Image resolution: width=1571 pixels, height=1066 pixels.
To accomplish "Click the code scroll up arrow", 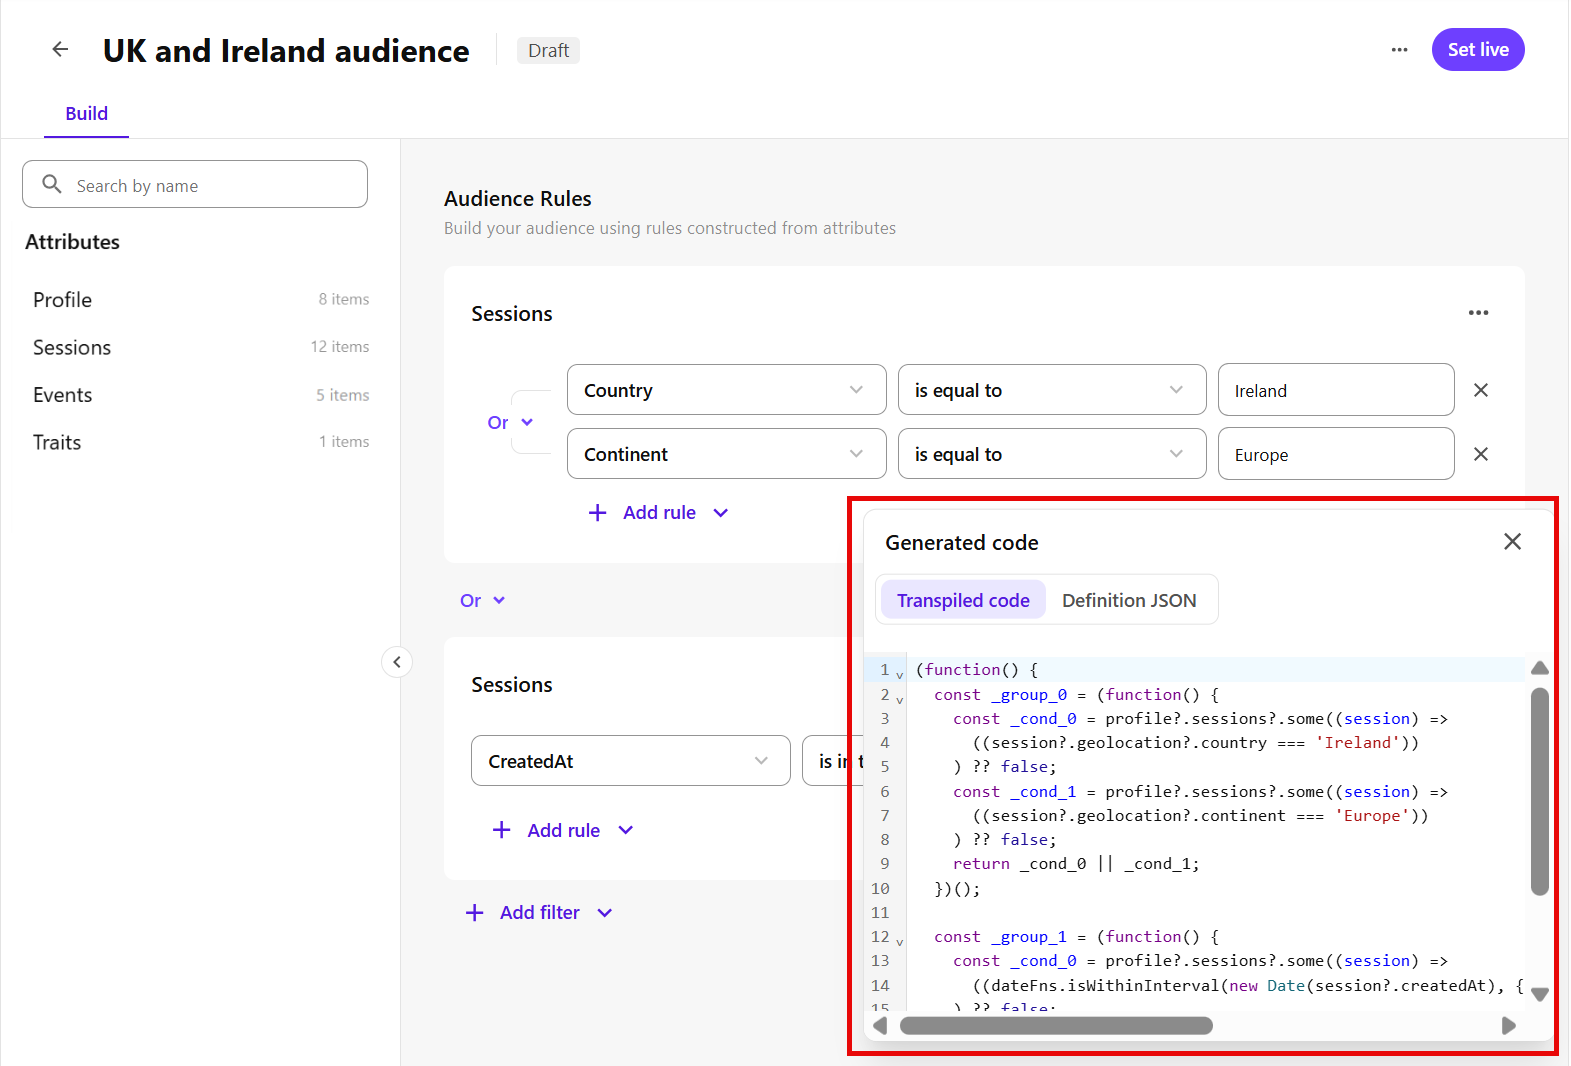I will (x=1540, y=668).
